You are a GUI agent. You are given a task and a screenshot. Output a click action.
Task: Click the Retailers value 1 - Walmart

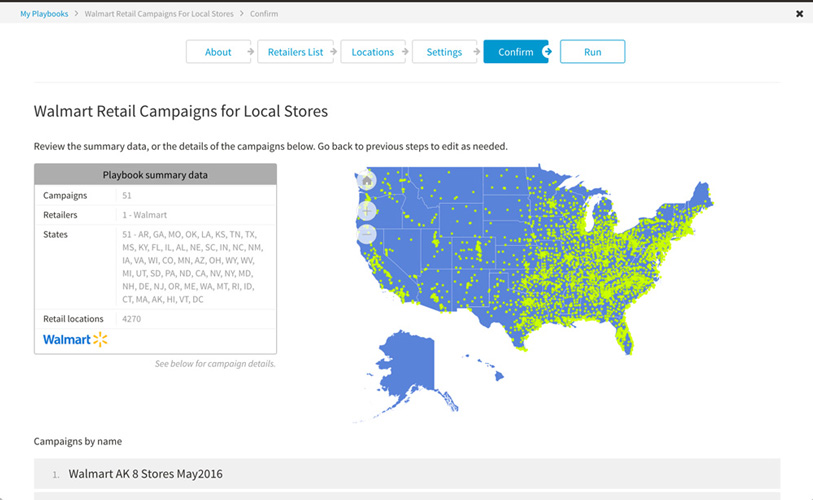click(x=145, y=215)
